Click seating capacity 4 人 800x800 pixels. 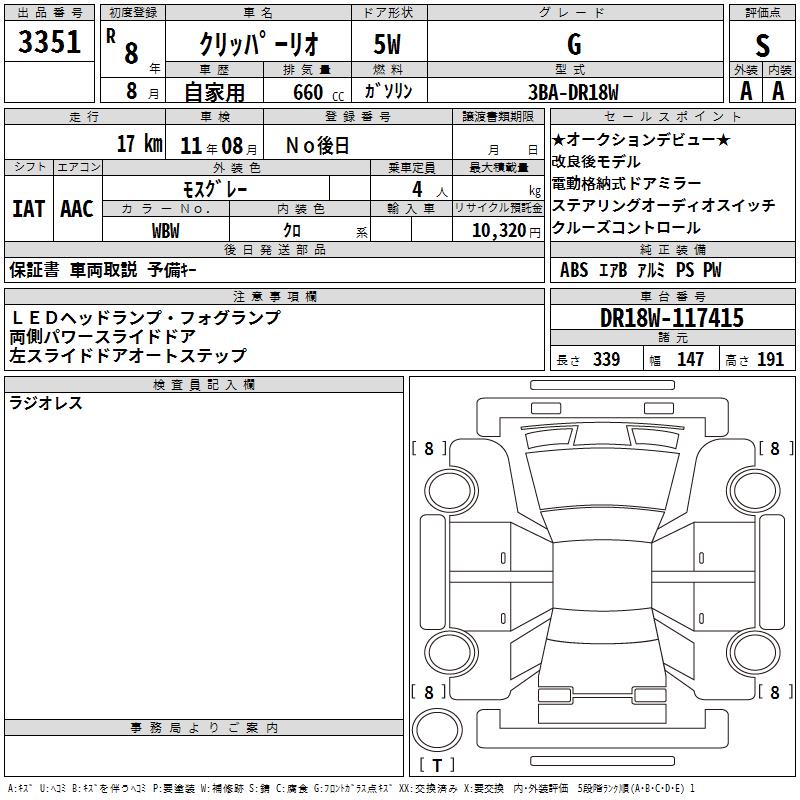pyautogui.click(x=430, y=190)
